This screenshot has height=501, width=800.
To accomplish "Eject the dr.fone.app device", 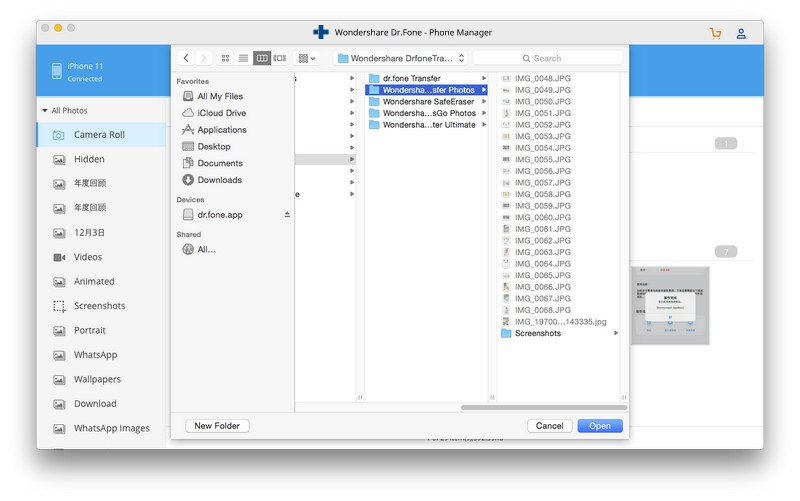I will click(x=287, y=215).
